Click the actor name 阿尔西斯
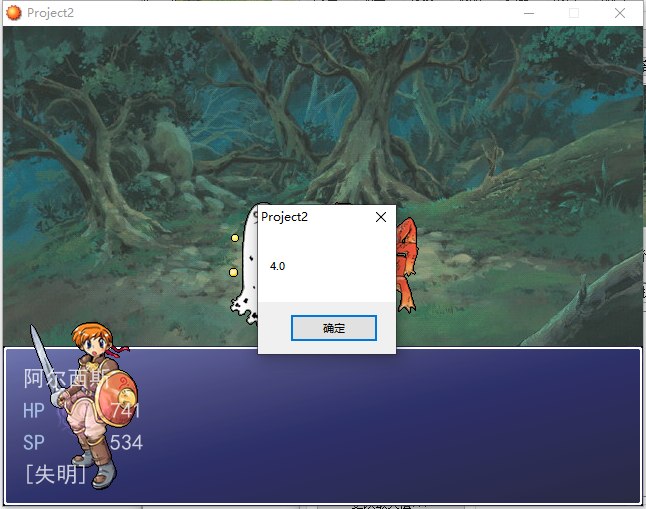Screen dimensions: 646x509 point(66,378)
